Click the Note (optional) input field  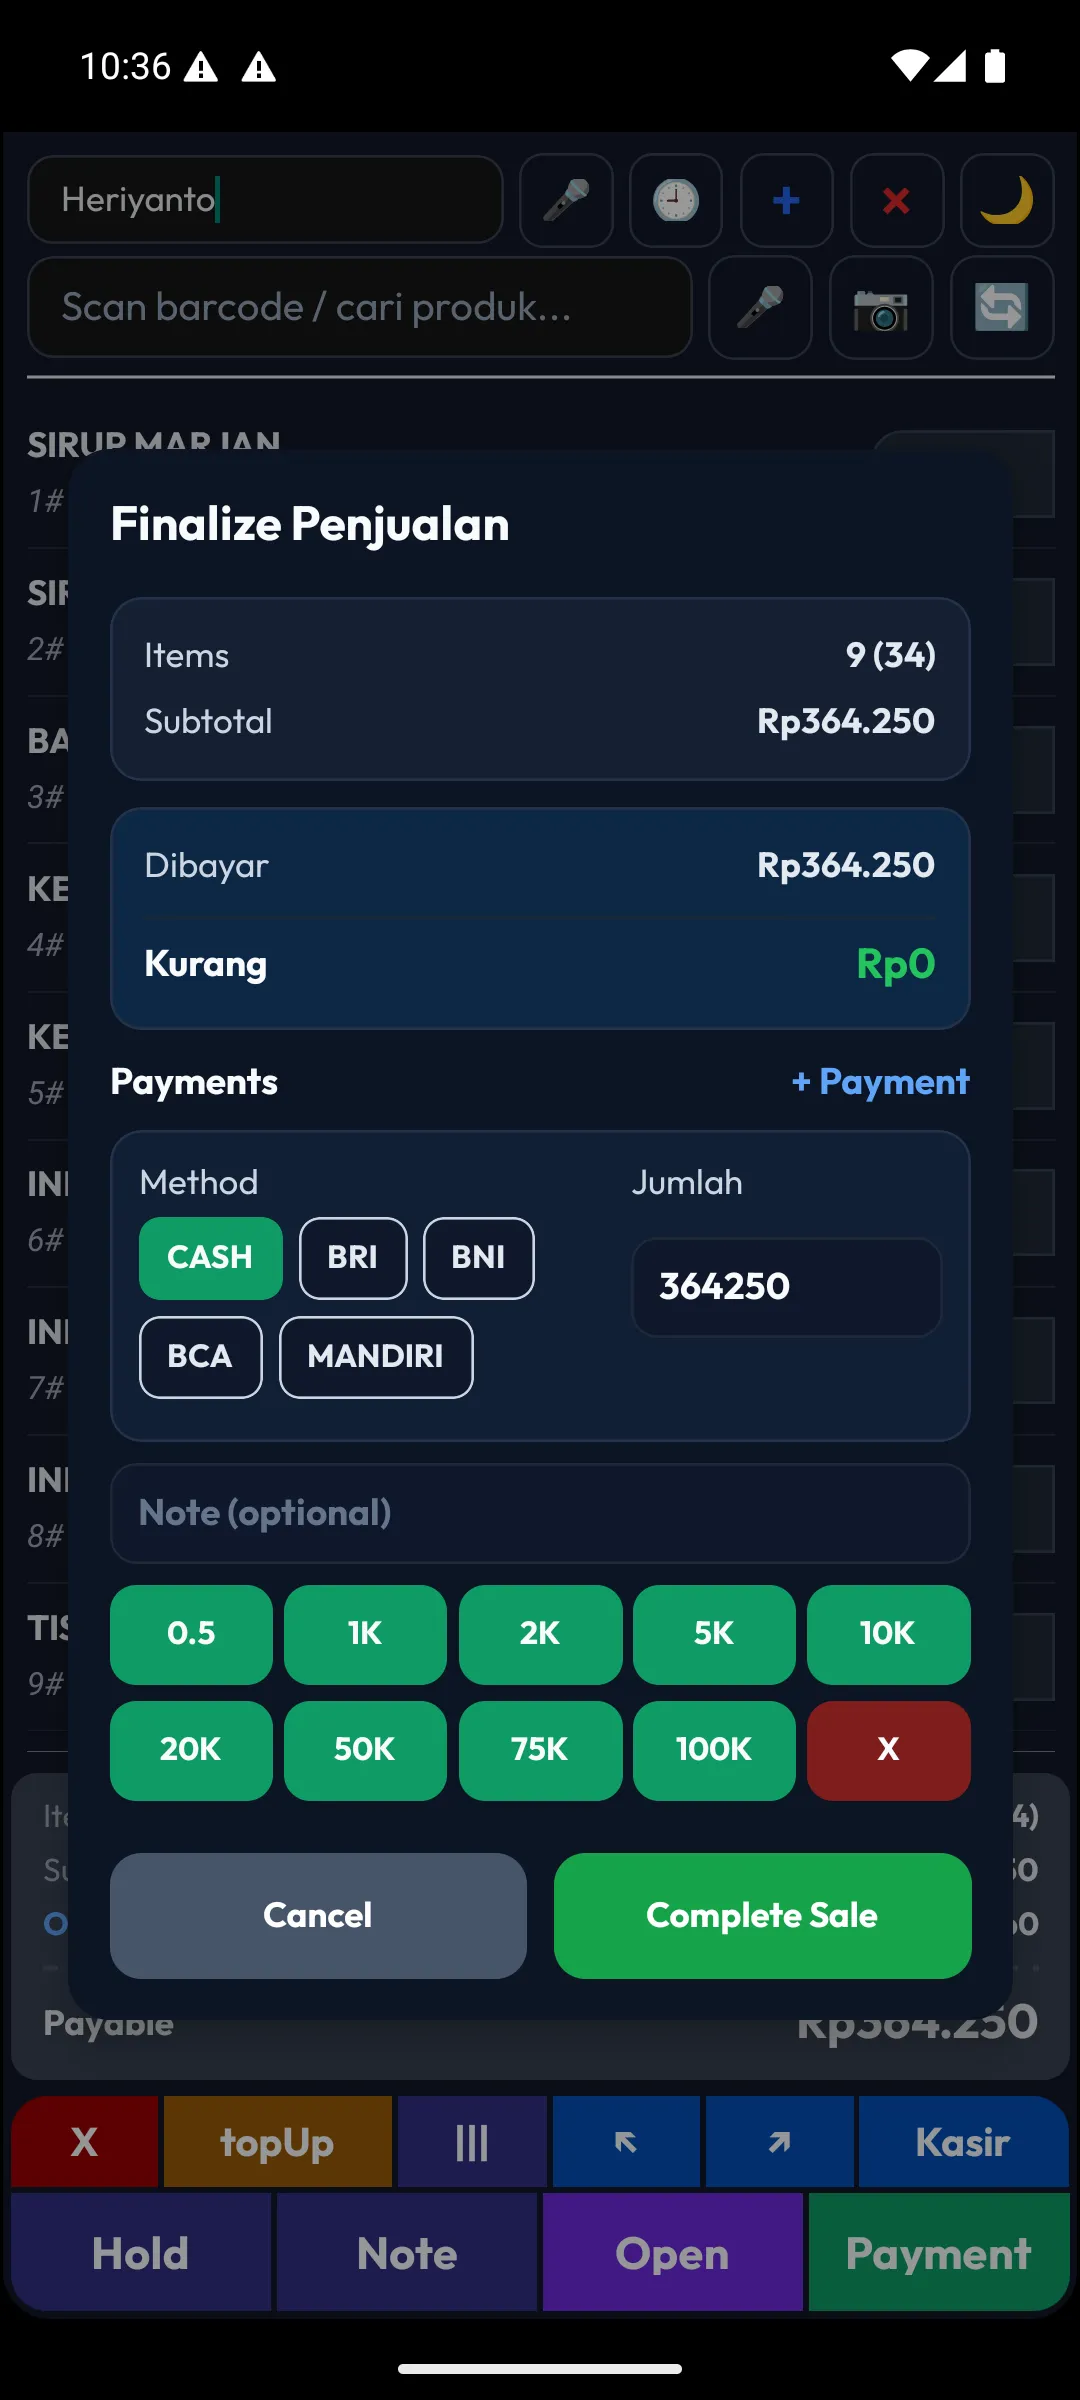pyautogui.click(x=540, y=1513)
